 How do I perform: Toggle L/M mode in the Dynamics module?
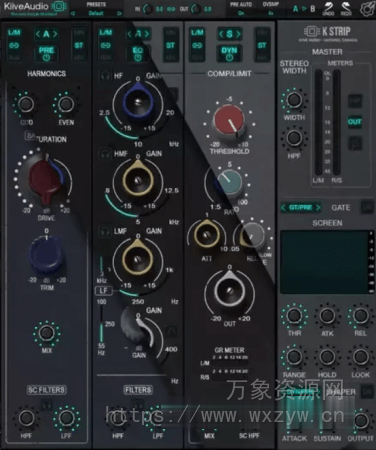pos(197,33)
